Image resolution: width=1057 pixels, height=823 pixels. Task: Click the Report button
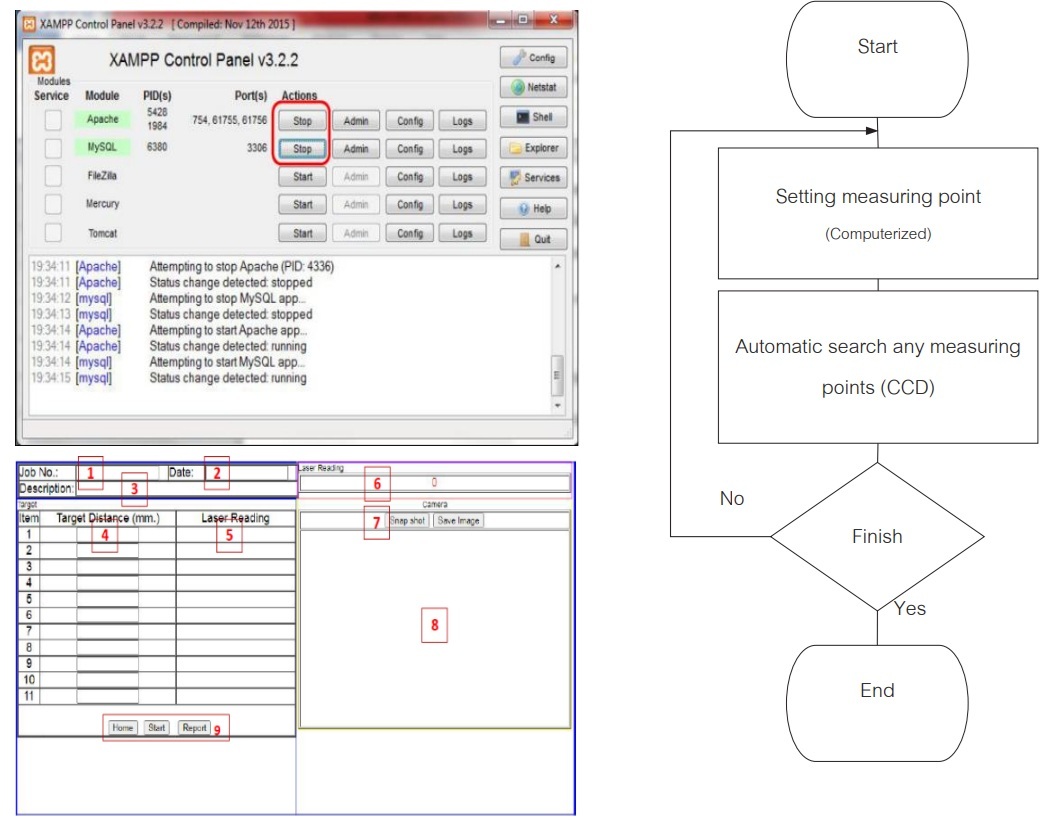194,728
